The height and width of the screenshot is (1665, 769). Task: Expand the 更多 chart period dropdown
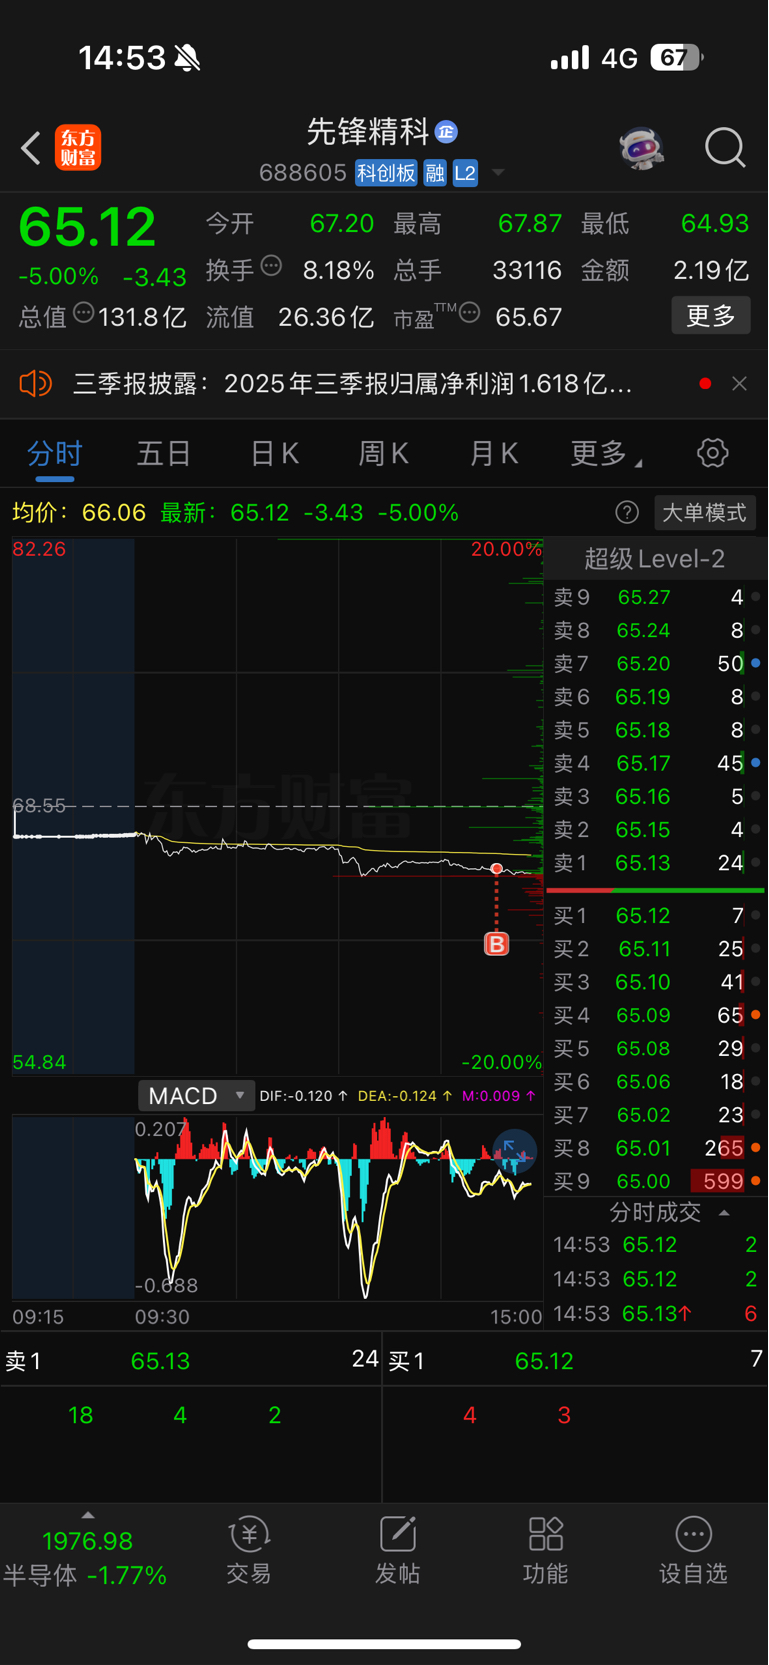point(606,454)
